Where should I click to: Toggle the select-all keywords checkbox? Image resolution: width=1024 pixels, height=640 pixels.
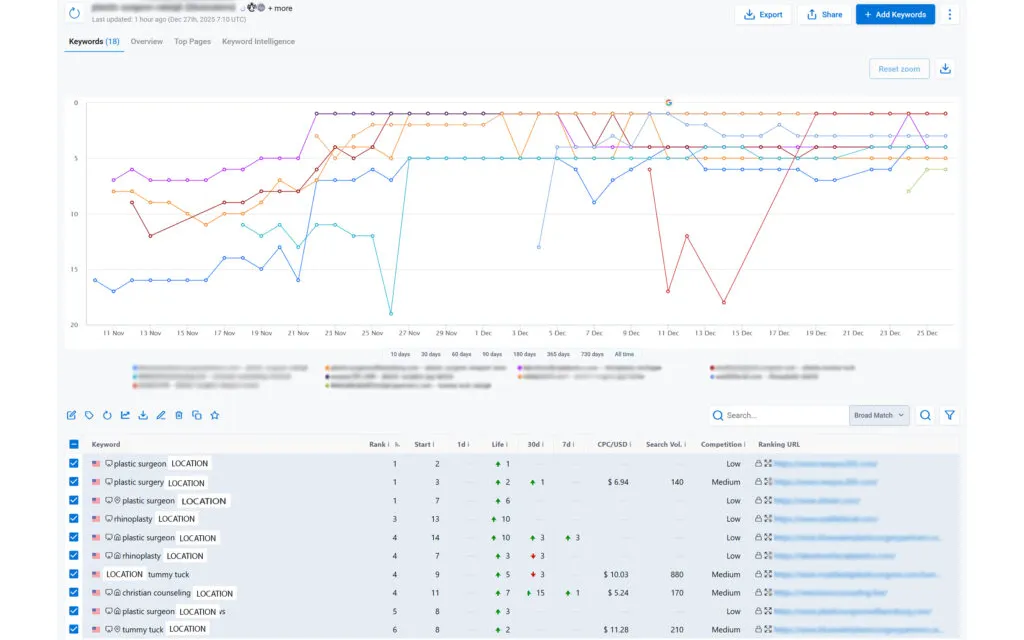(x=74, y=444)
